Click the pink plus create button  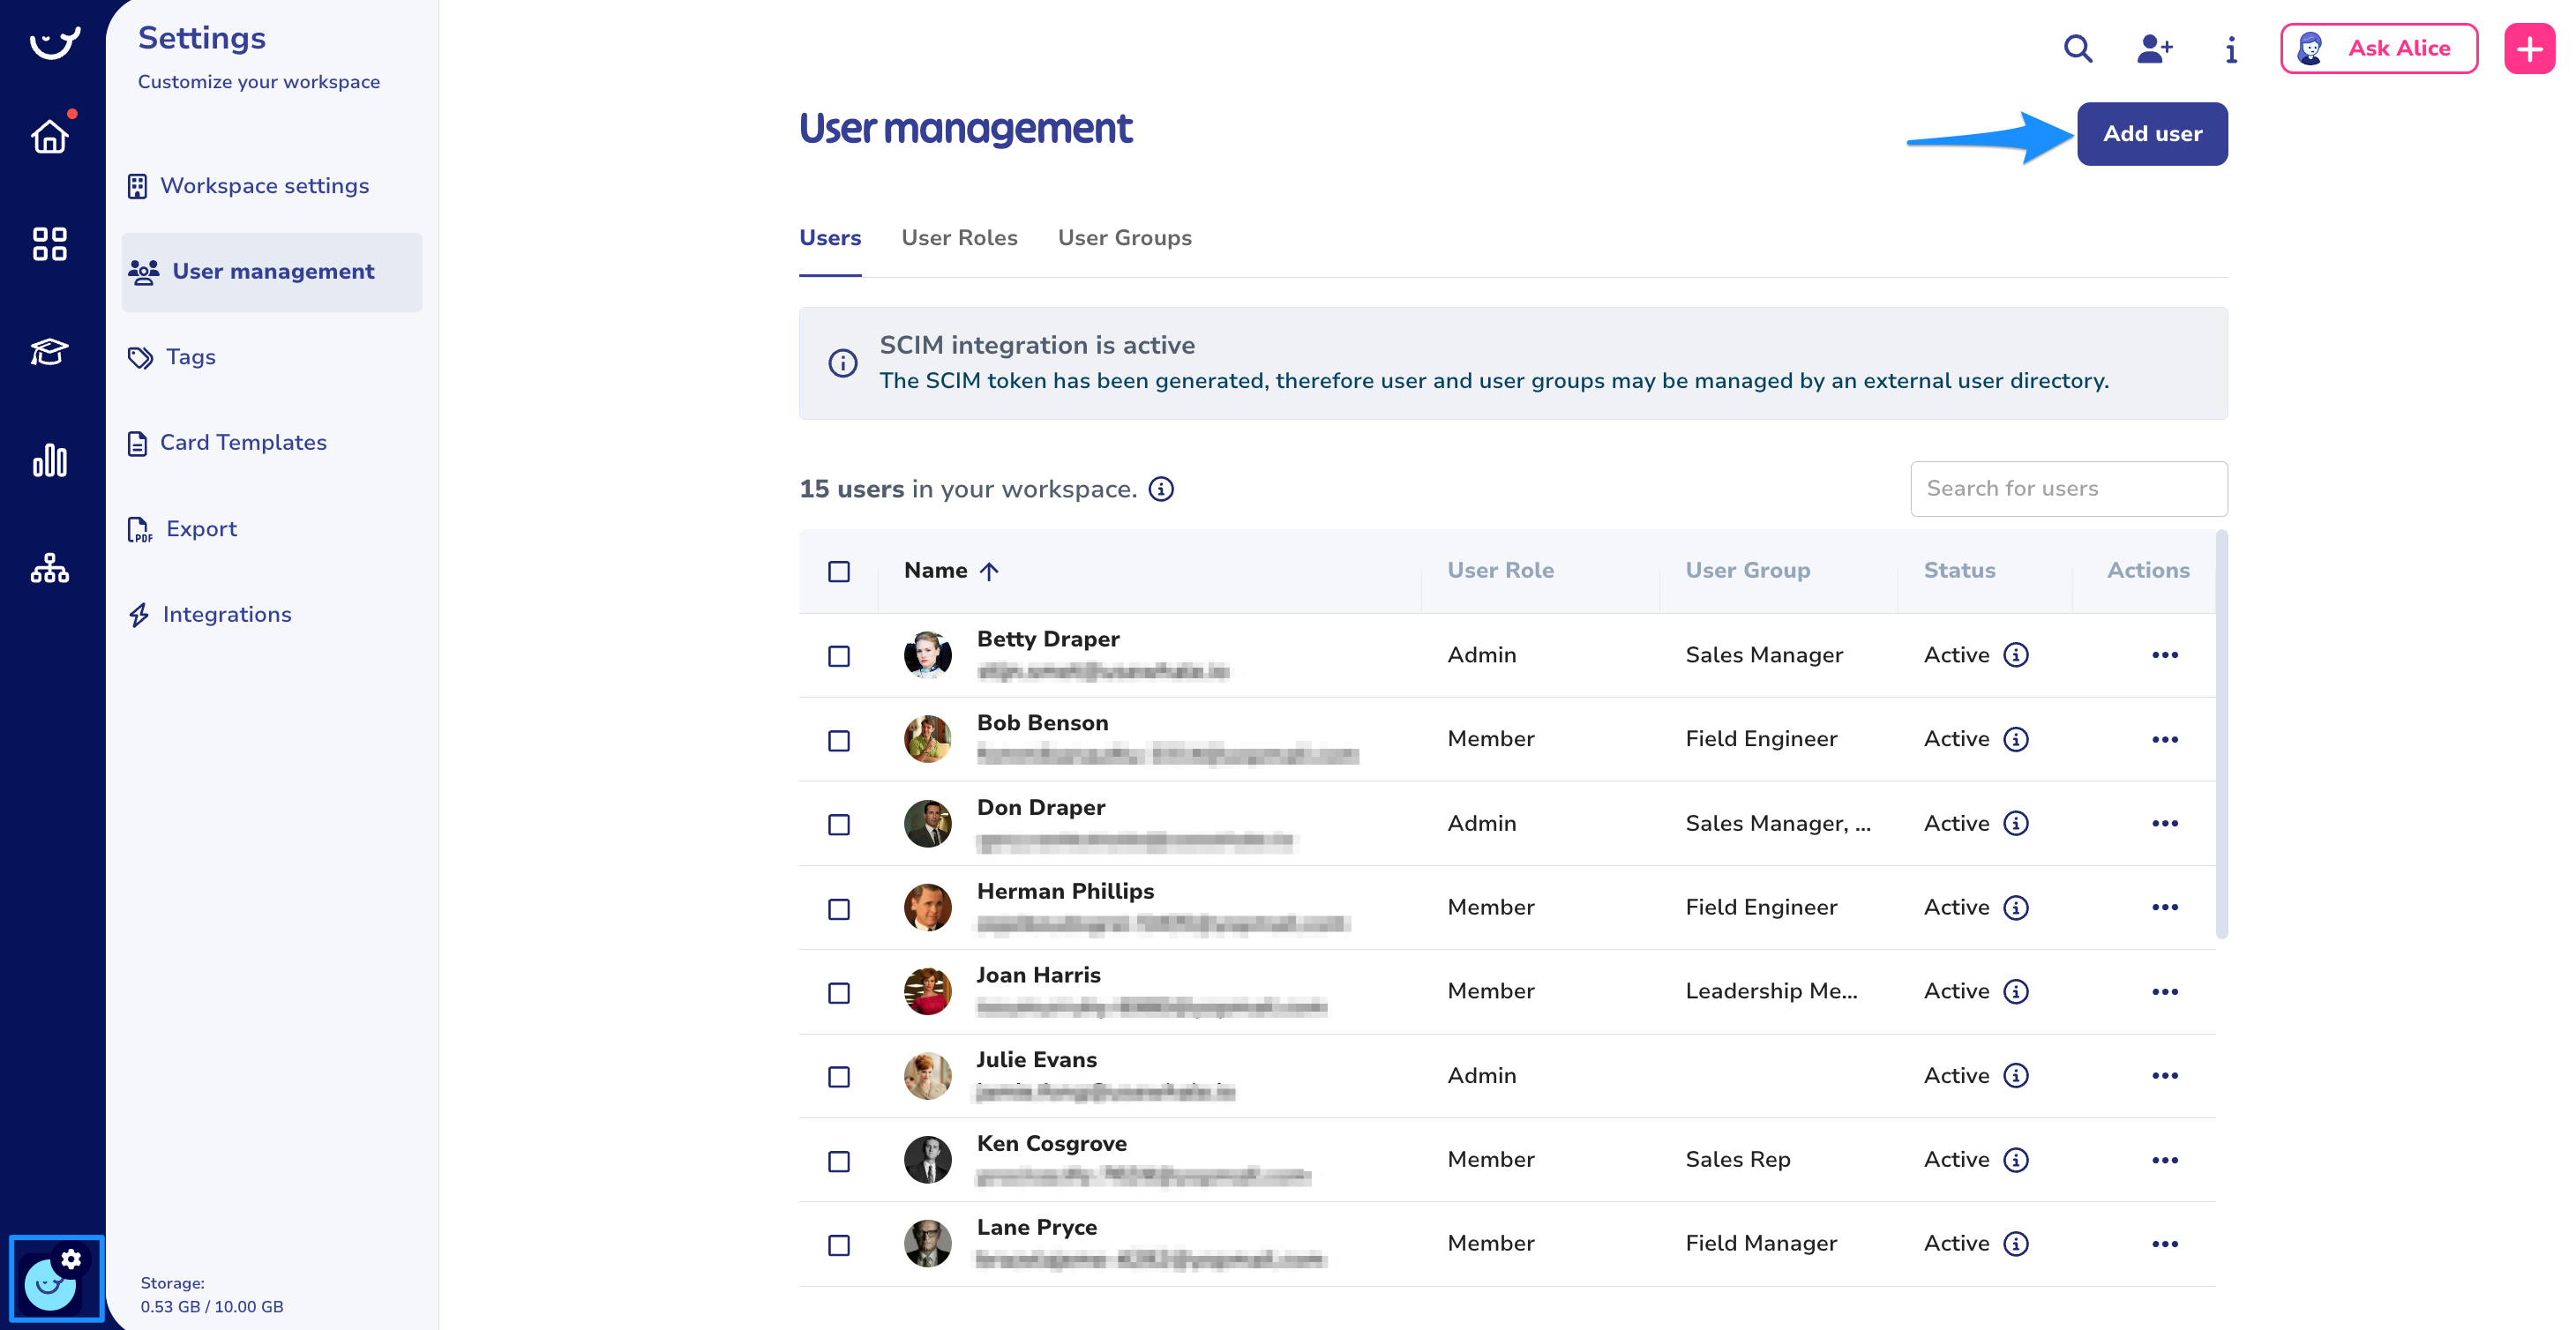pos(2529,48)
